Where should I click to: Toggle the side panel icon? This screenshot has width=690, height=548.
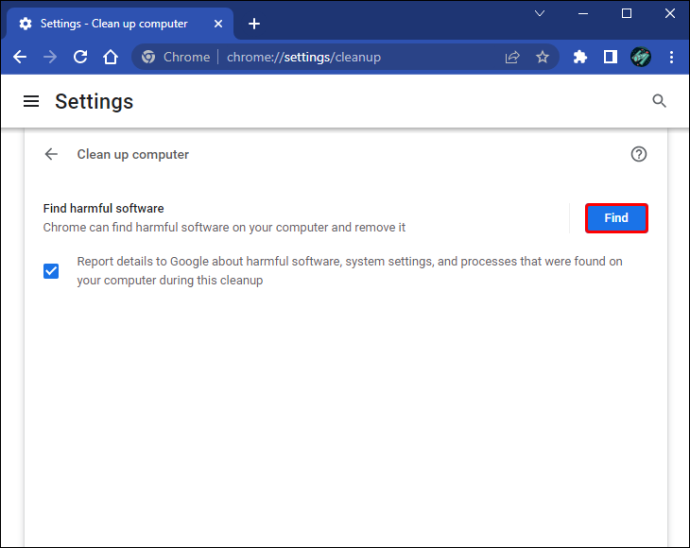click(610, 57)
